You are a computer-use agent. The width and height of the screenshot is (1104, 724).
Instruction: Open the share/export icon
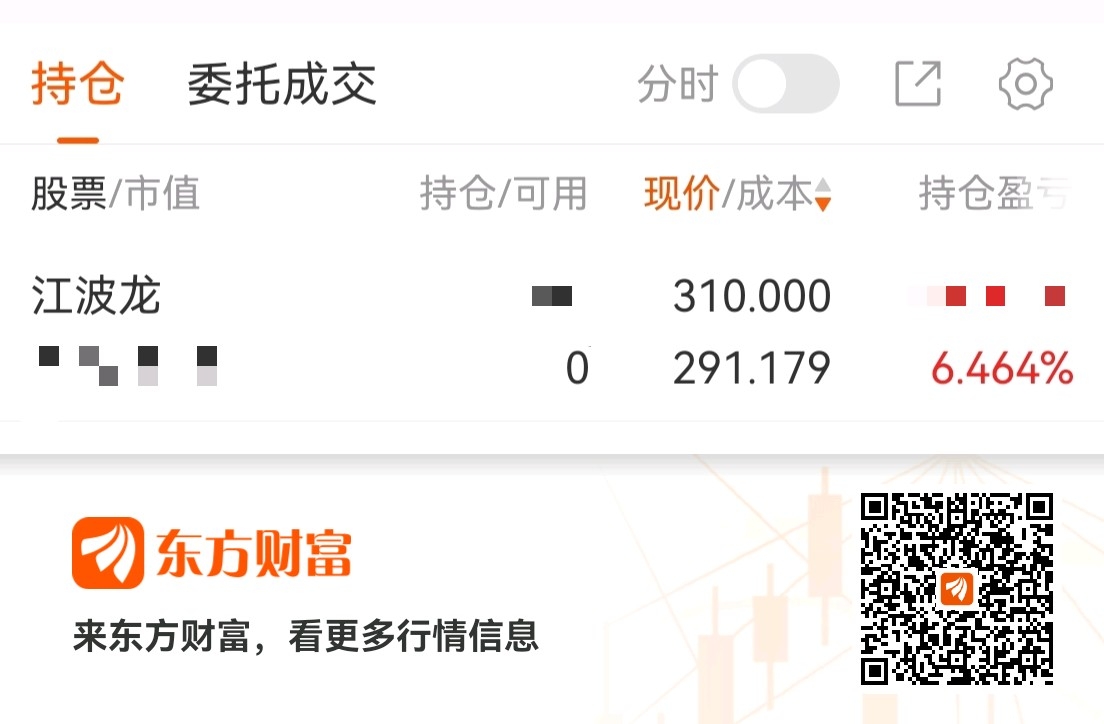coord(918,84)
